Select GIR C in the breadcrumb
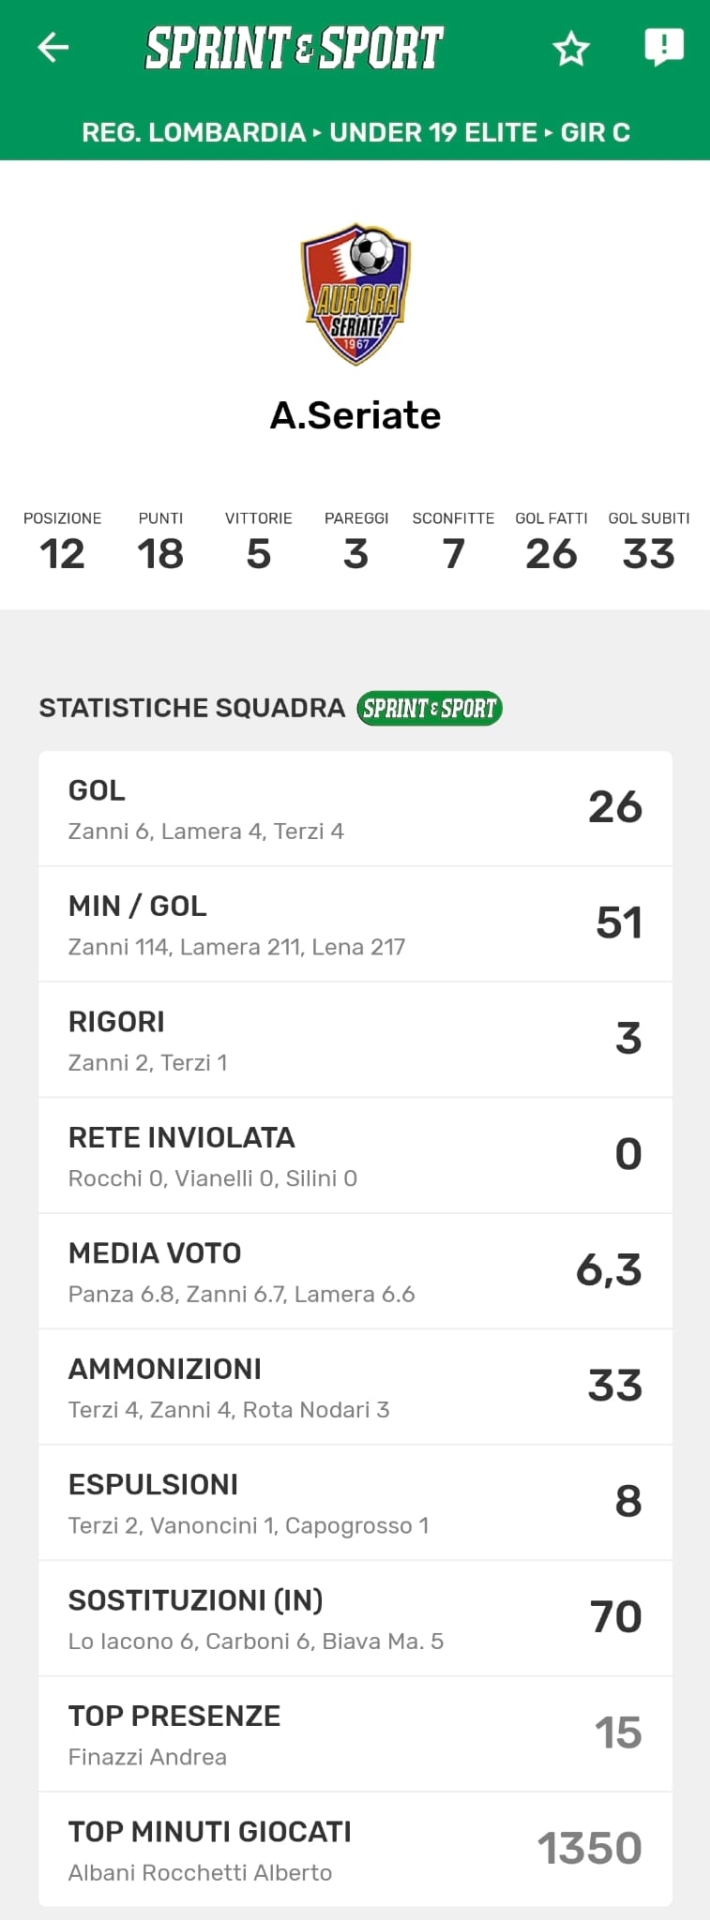 [595, 132]
